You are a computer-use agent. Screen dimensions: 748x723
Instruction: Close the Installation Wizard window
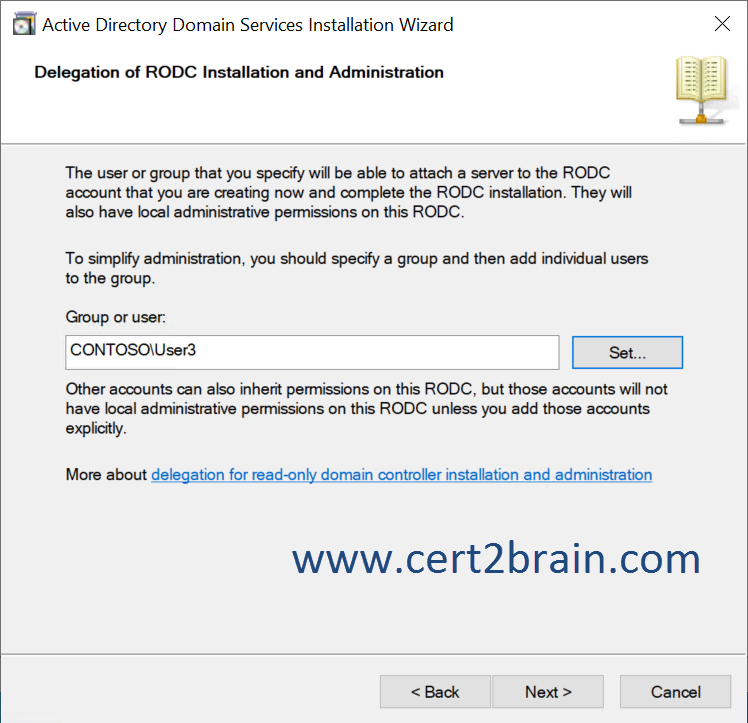click(721, 24)
